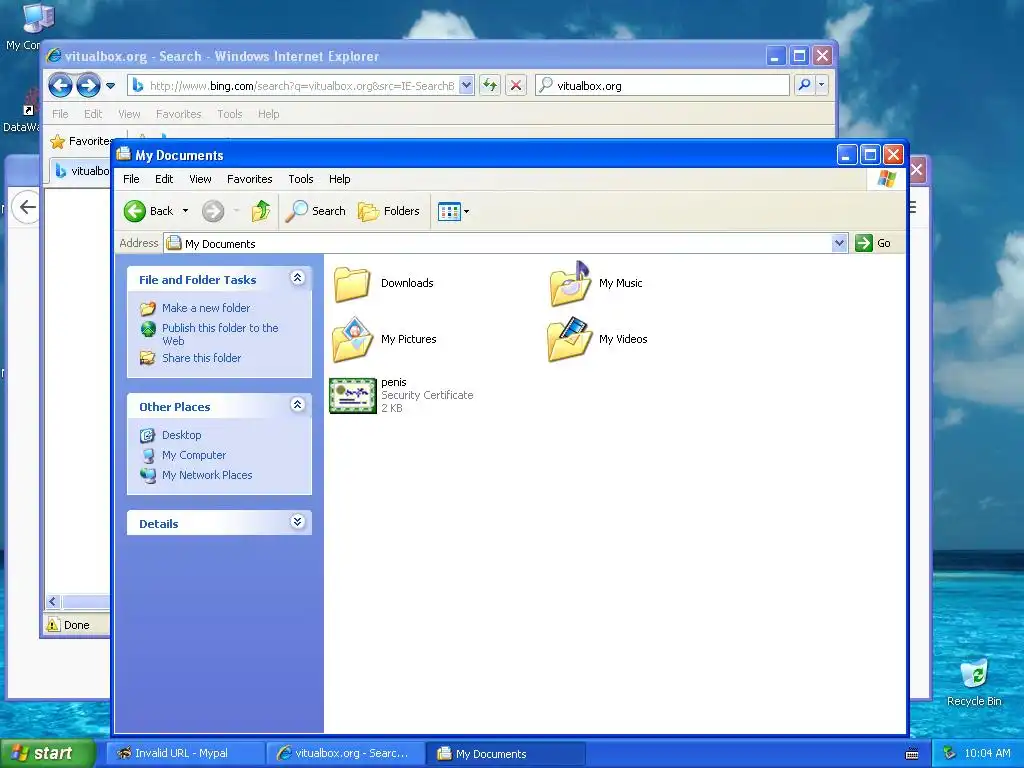
Task: Click the Windows flag logo in Explorer
Action: click(x=886, y=179)
